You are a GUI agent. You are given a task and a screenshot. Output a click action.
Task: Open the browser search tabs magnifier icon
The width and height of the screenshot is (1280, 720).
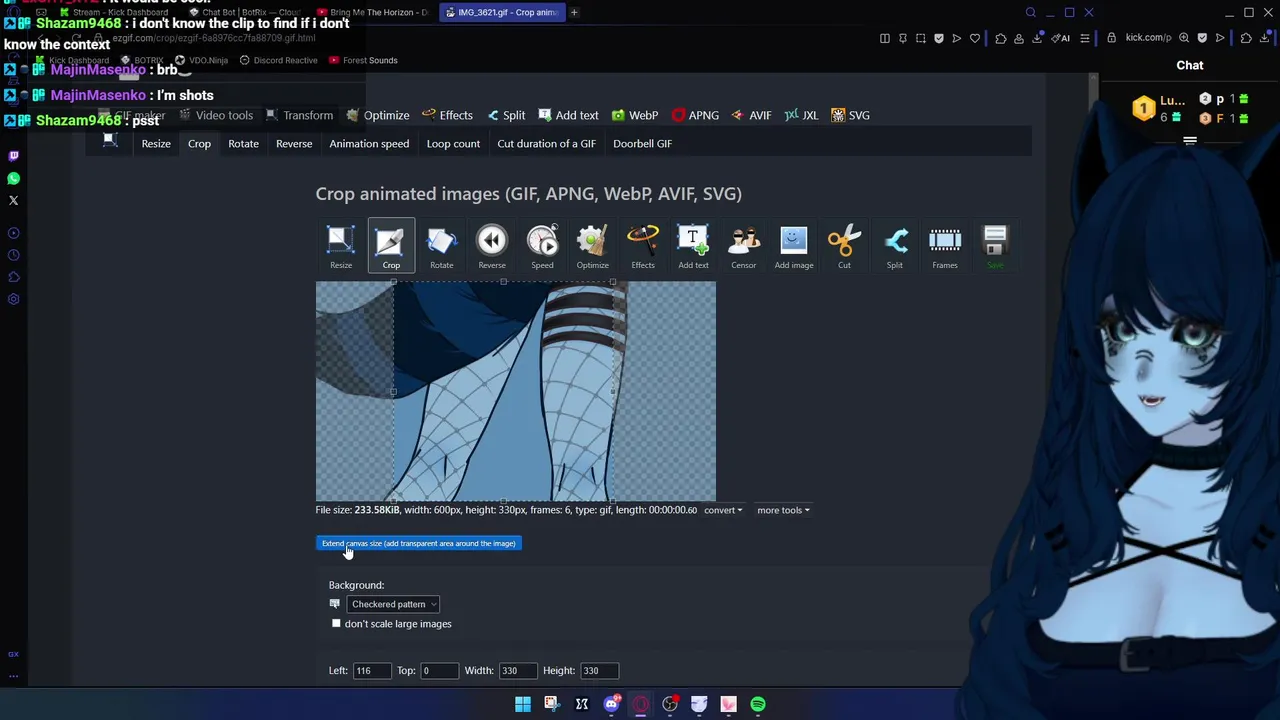click(x=1031, y=12)
